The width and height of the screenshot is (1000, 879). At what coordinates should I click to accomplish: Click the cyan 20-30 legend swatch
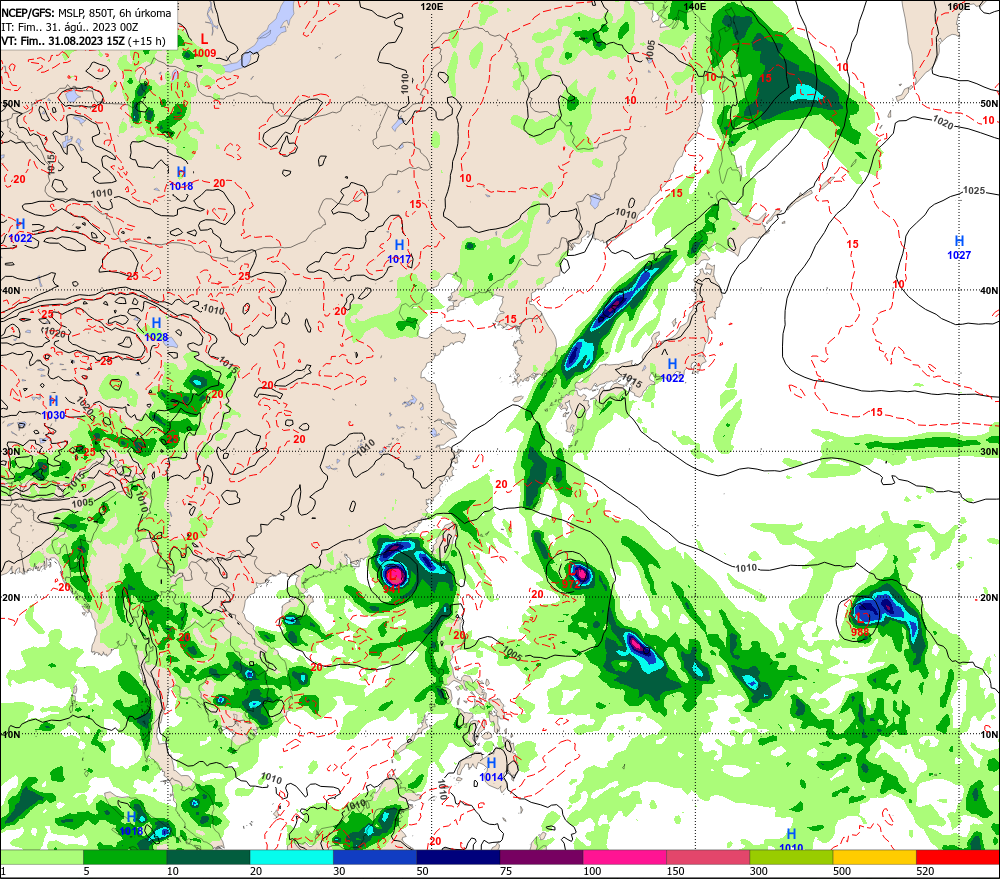(x=291, y=857)
